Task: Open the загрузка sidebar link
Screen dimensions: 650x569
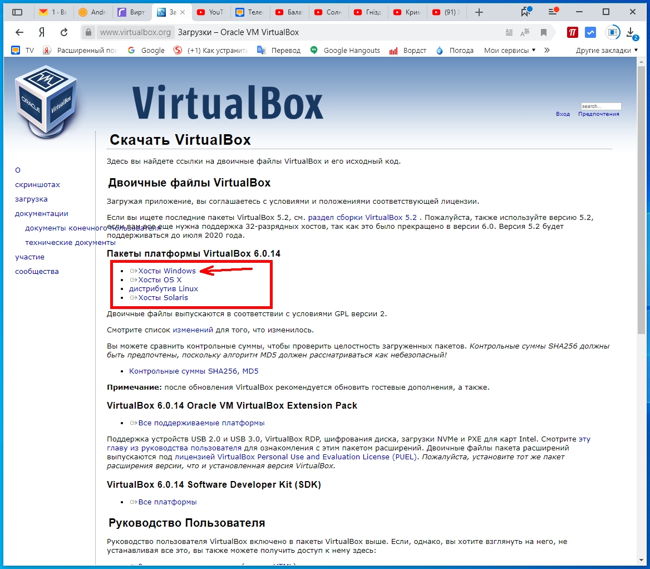Action: [x=31, y=199]
